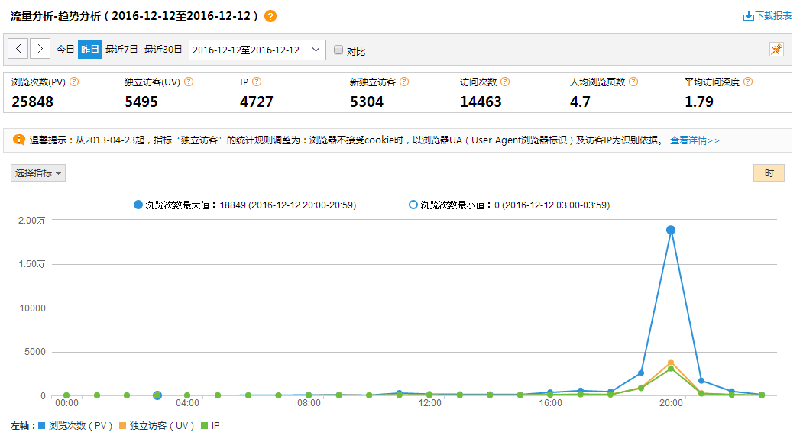Click the orange pin icon at right
The height and width of the screenshot is (442, 800).
[776, 49]
